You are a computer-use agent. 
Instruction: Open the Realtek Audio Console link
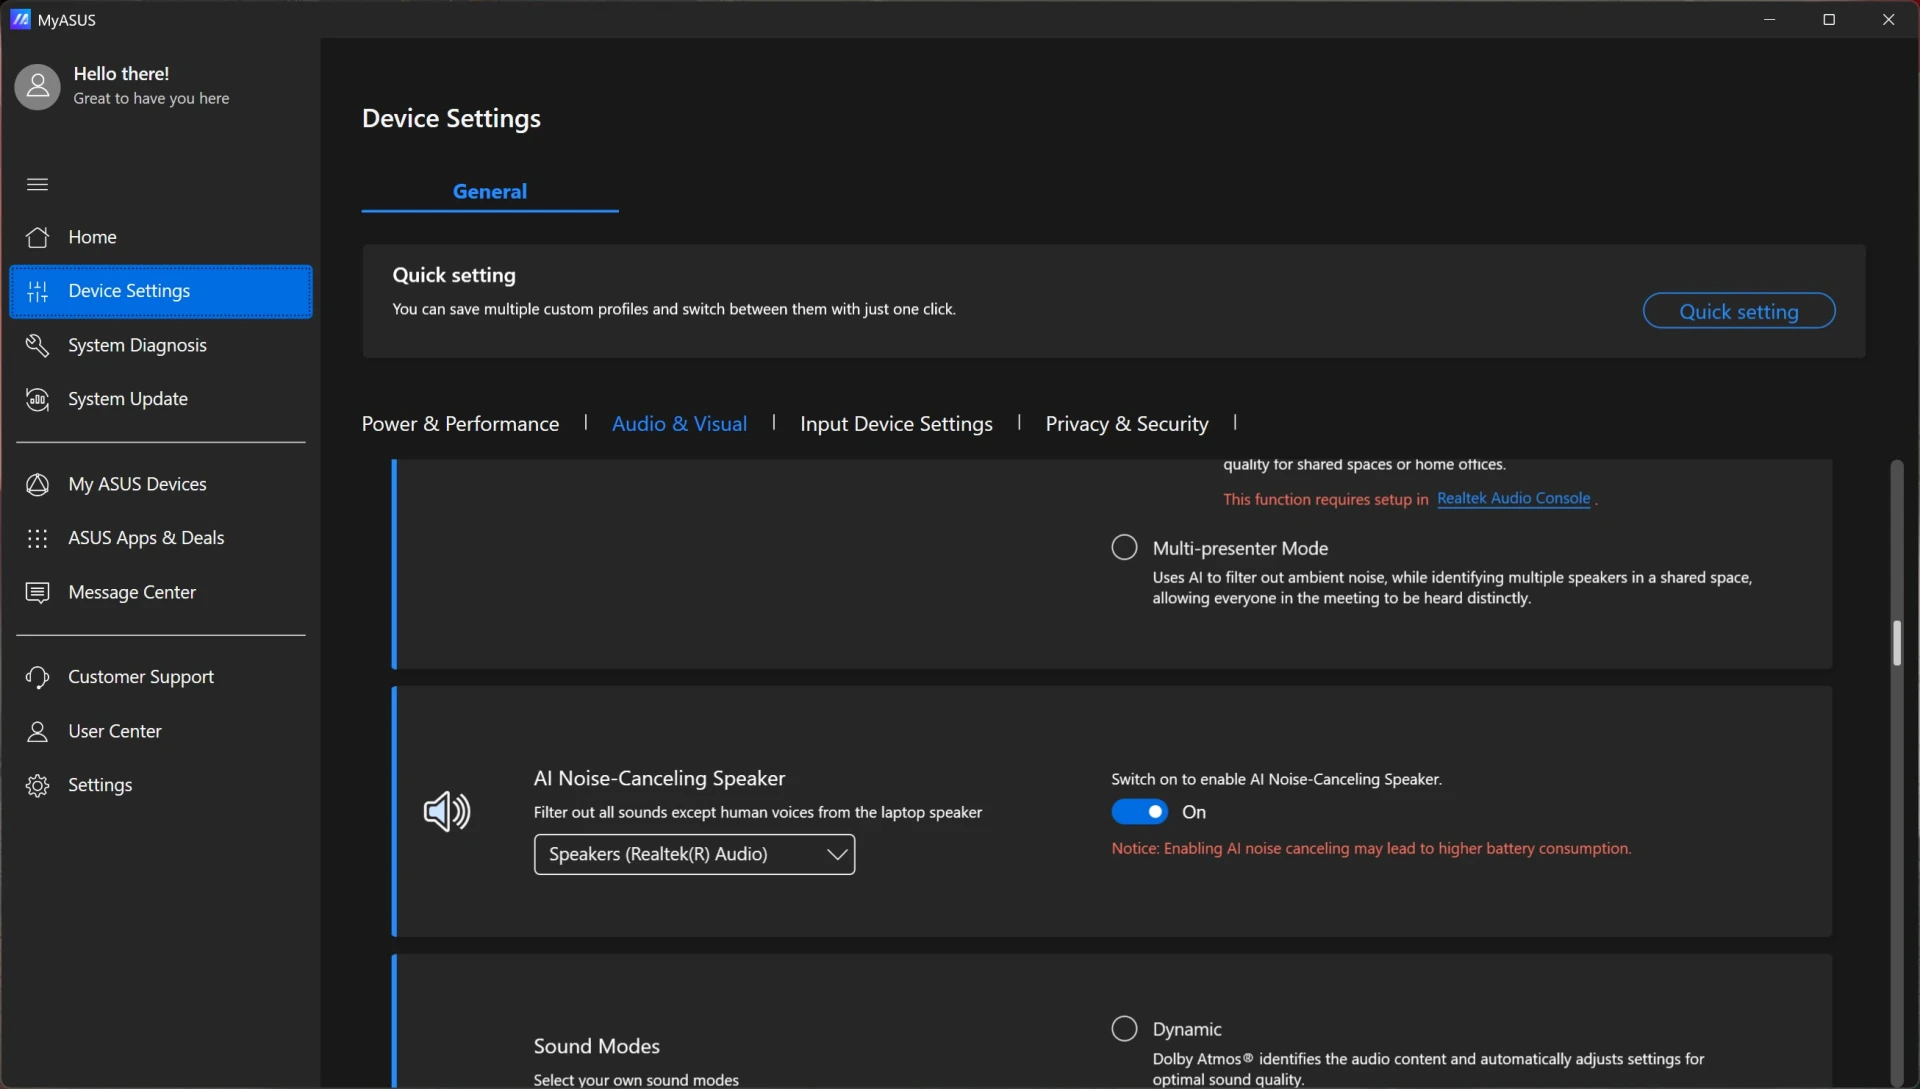[1513, 498]
